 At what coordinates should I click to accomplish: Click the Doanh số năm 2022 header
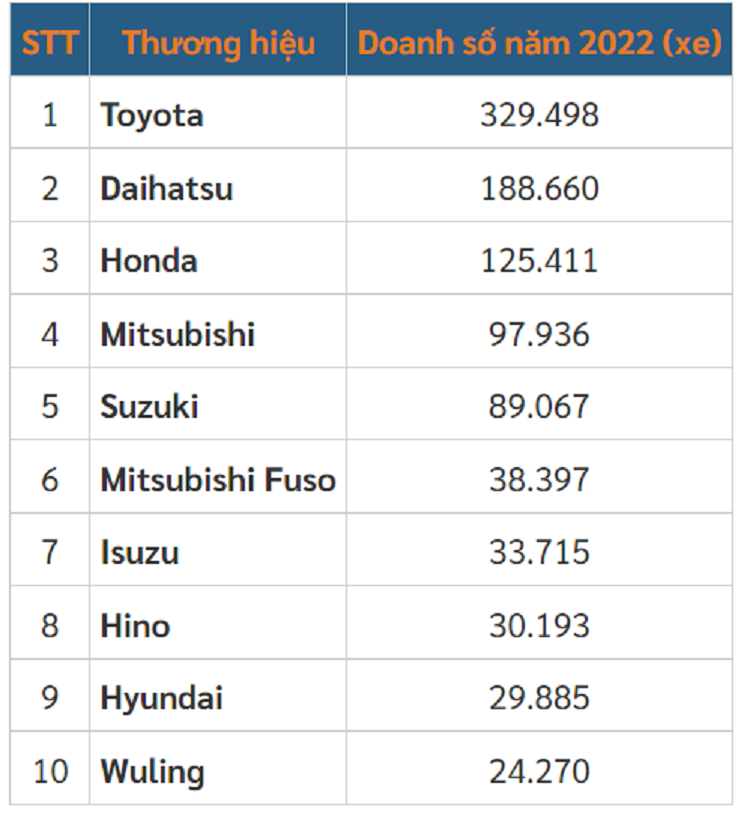tap(539, 43)
